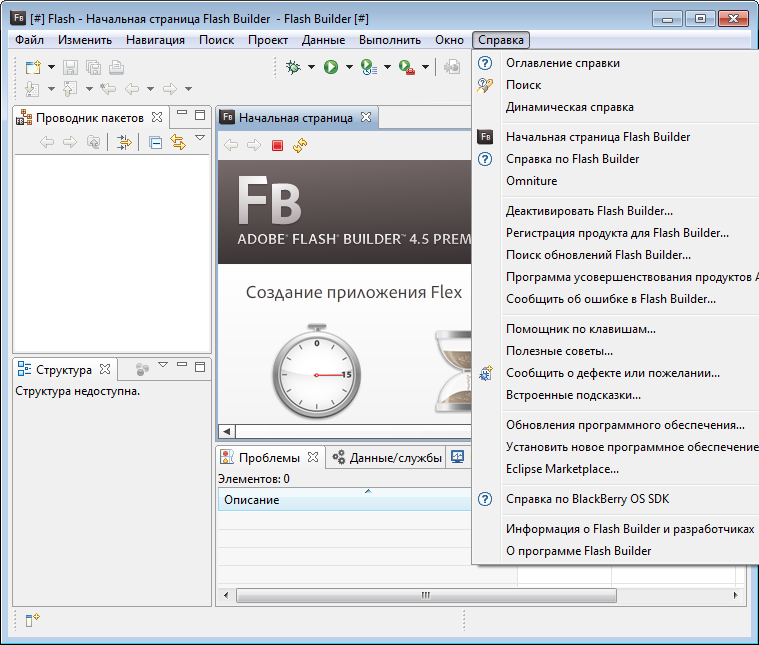
Task: Close the Структура view tab
Action: [x=105, y=369]
